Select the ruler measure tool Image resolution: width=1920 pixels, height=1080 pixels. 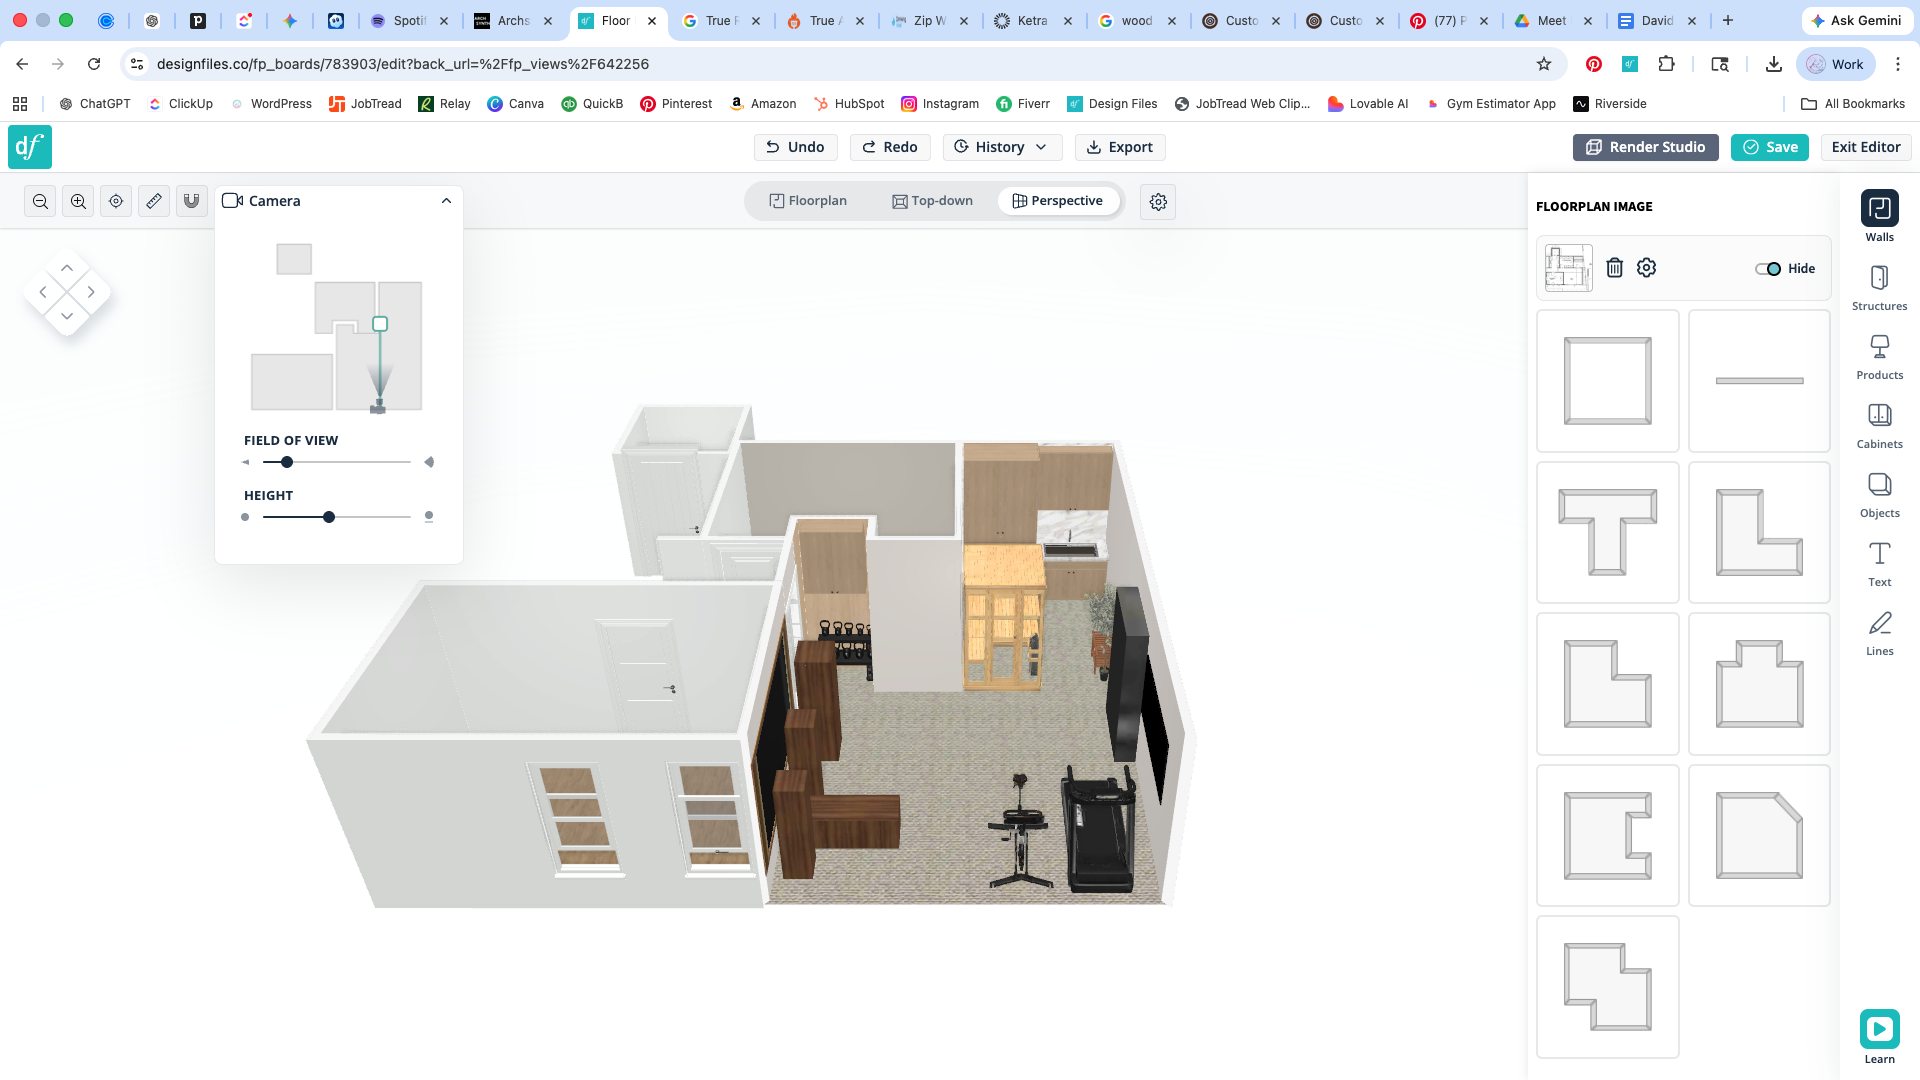coord(154,201)
